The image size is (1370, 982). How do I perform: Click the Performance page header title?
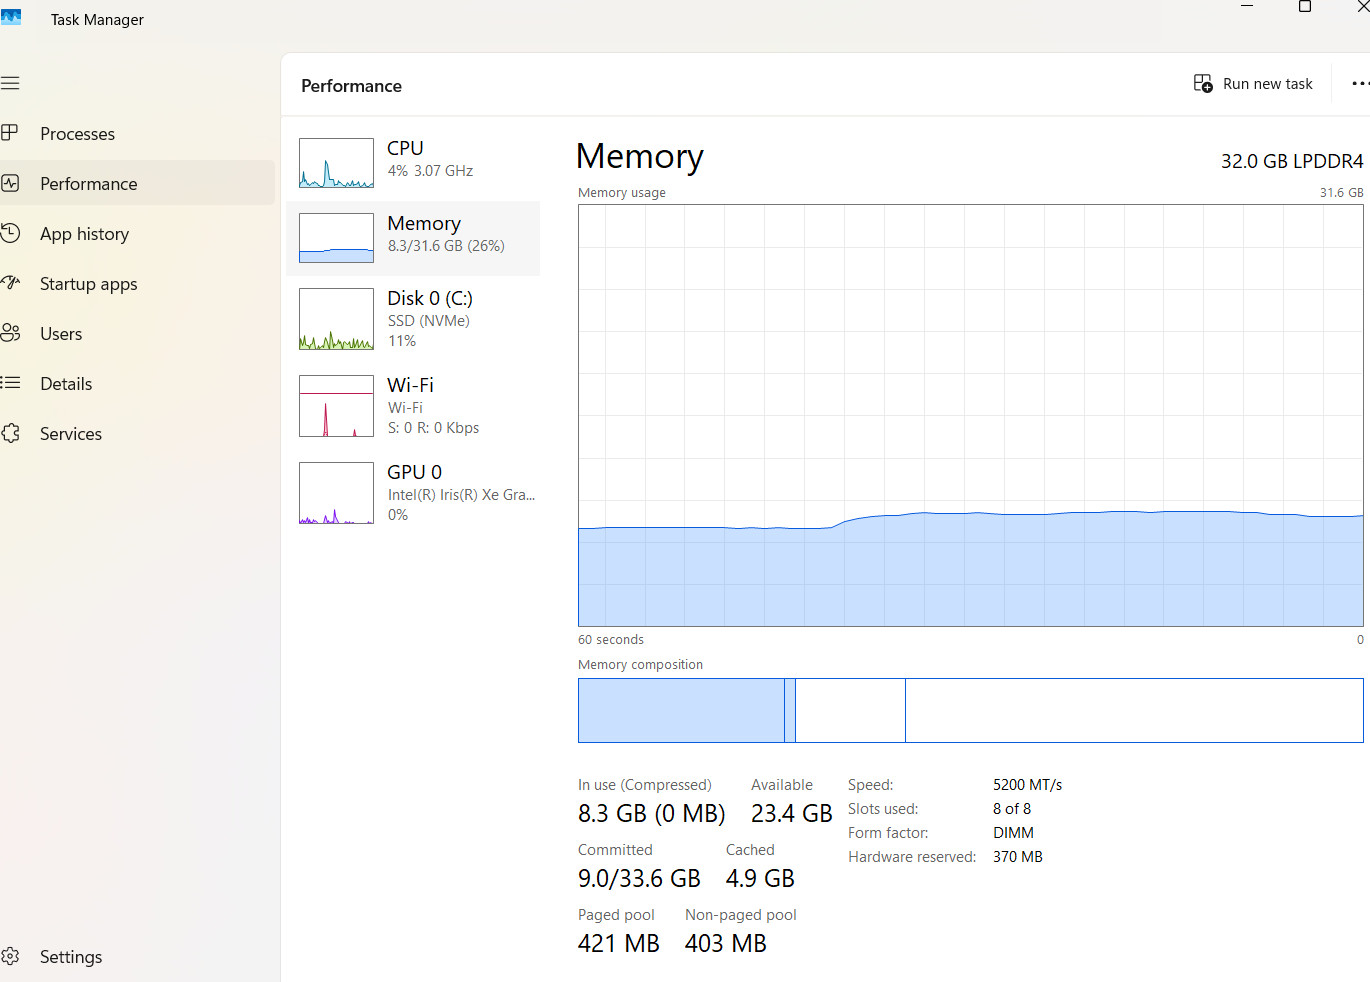click(x=351, y=86)
